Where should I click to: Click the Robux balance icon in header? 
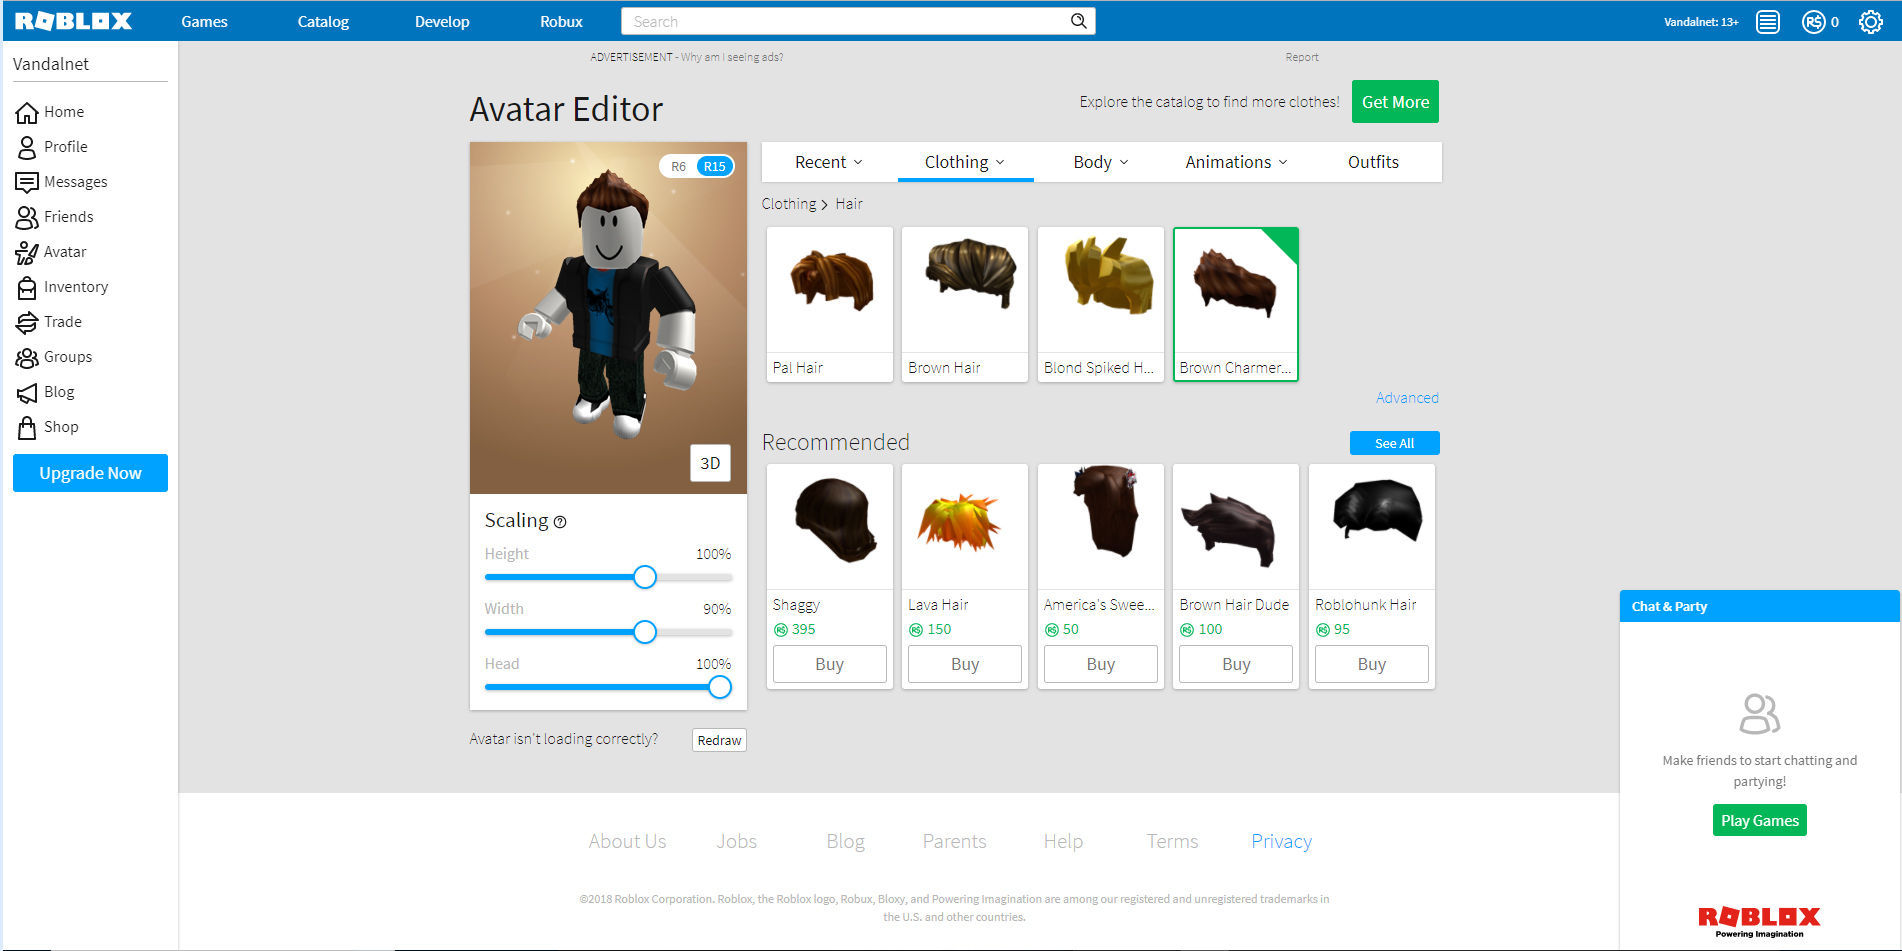pos(1813,22)
